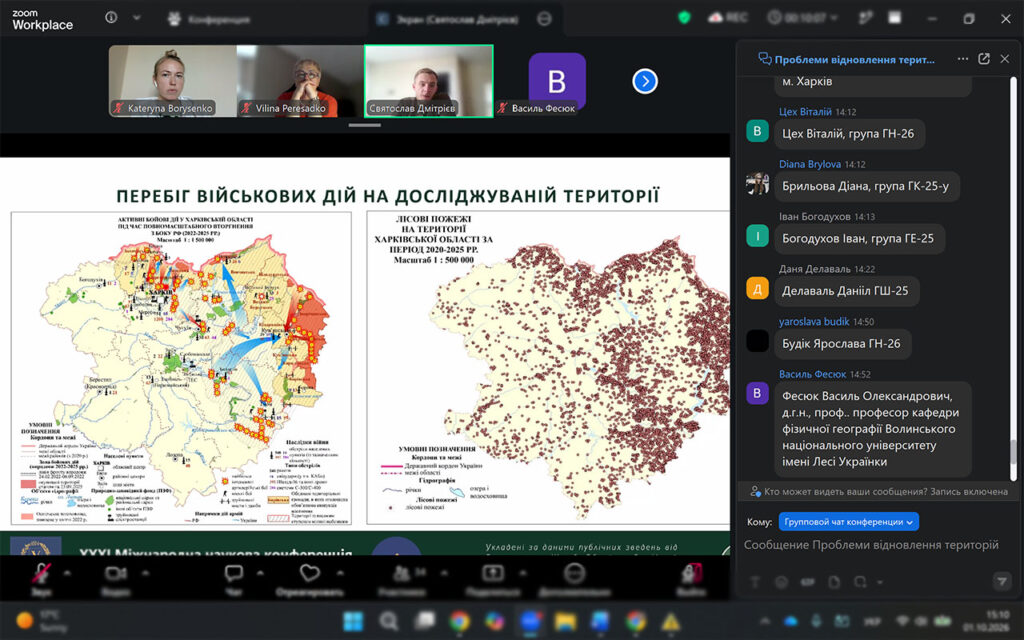Select message 'Цех Віталій, група ГН-26'
This screenshot has width=1024, height=640.
[x=848, y=133]
